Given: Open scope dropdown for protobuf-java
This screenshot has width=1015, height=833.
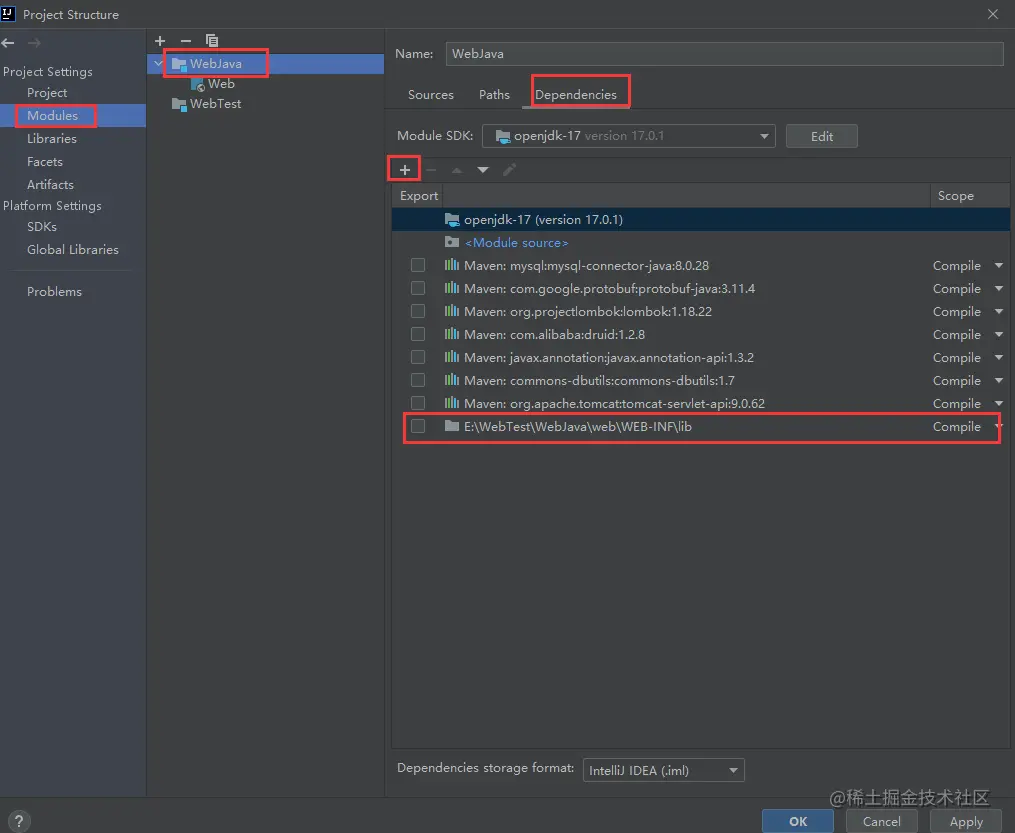Looking at the screenshot, I should 999,289.
